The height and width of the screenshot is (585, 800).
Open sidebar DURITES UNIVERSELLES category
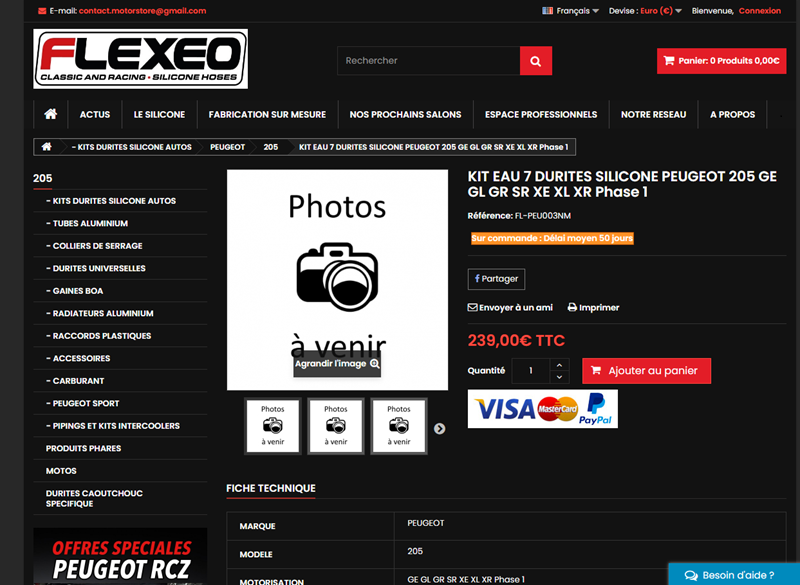pos(96,268)
